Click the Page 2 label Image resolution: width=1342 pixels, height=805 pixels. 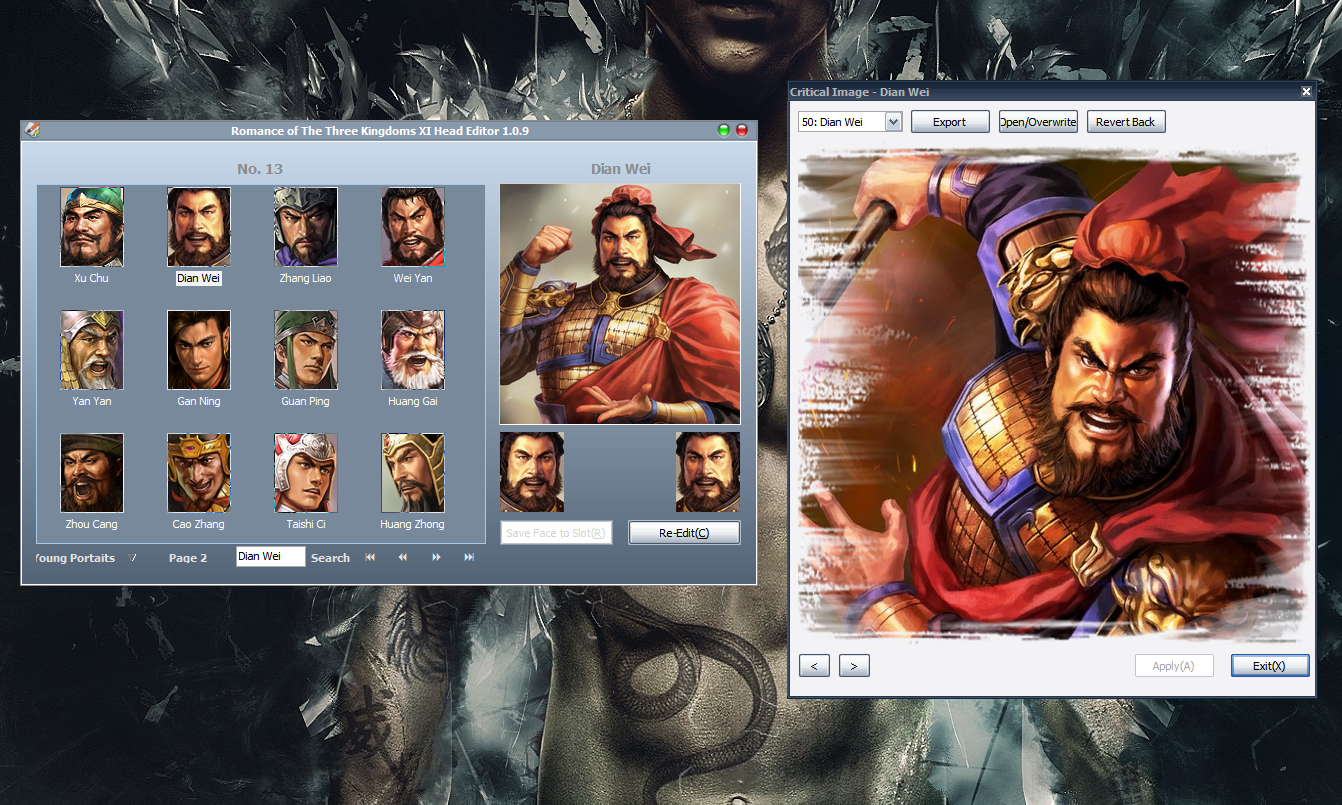[188, 558]
